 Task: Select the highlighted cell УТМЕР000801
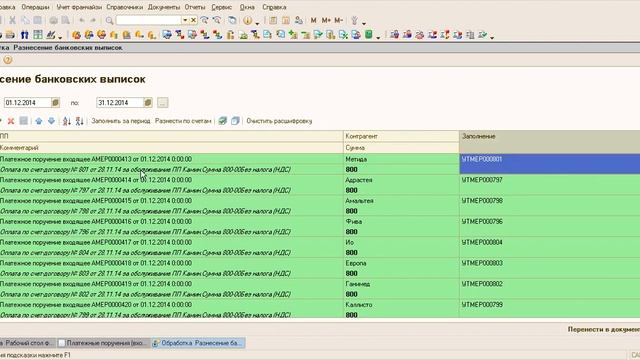coord(549,164)
